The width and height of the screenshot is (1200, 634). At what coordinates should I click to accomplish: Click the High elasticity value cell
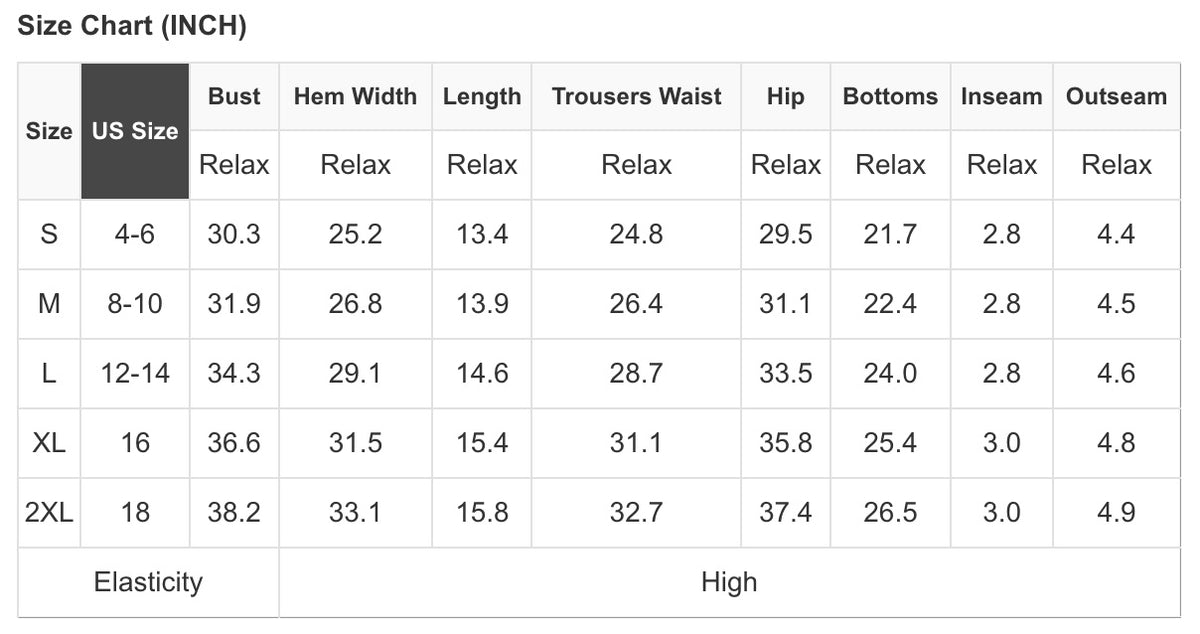[729, 582]
